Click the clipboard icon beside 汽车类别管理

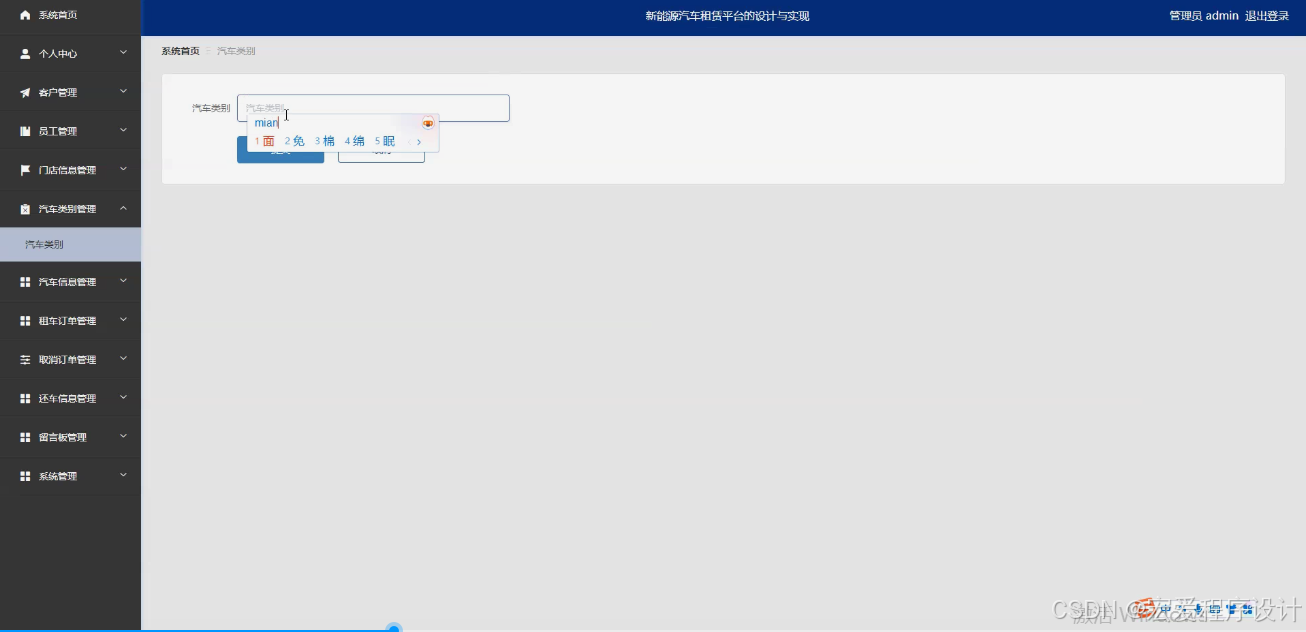pos(25,209)
